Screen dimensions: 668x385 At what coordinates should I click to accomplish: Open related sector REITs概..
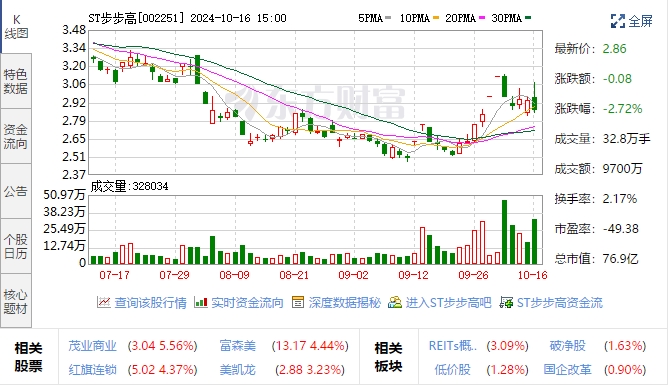(x=452, y=345)
